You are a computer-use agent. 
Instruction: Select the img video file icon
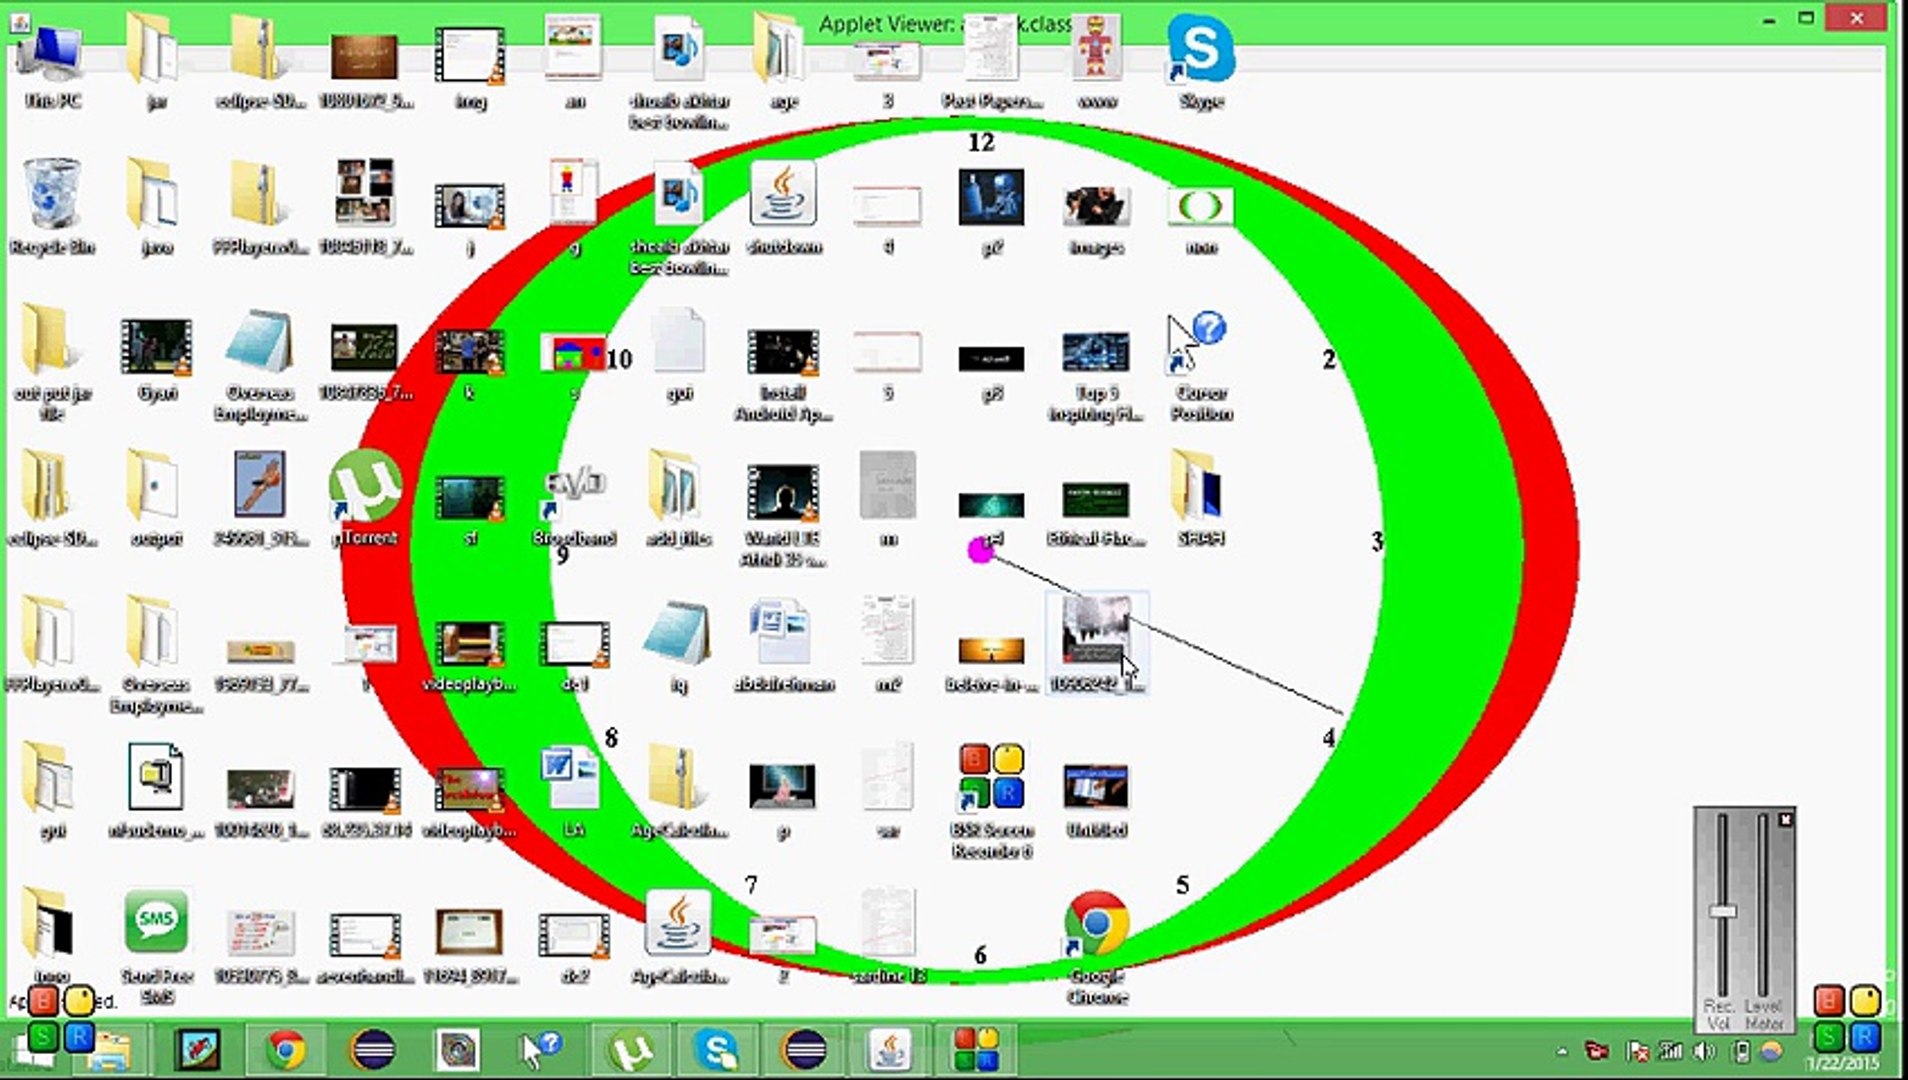[470, 68]
